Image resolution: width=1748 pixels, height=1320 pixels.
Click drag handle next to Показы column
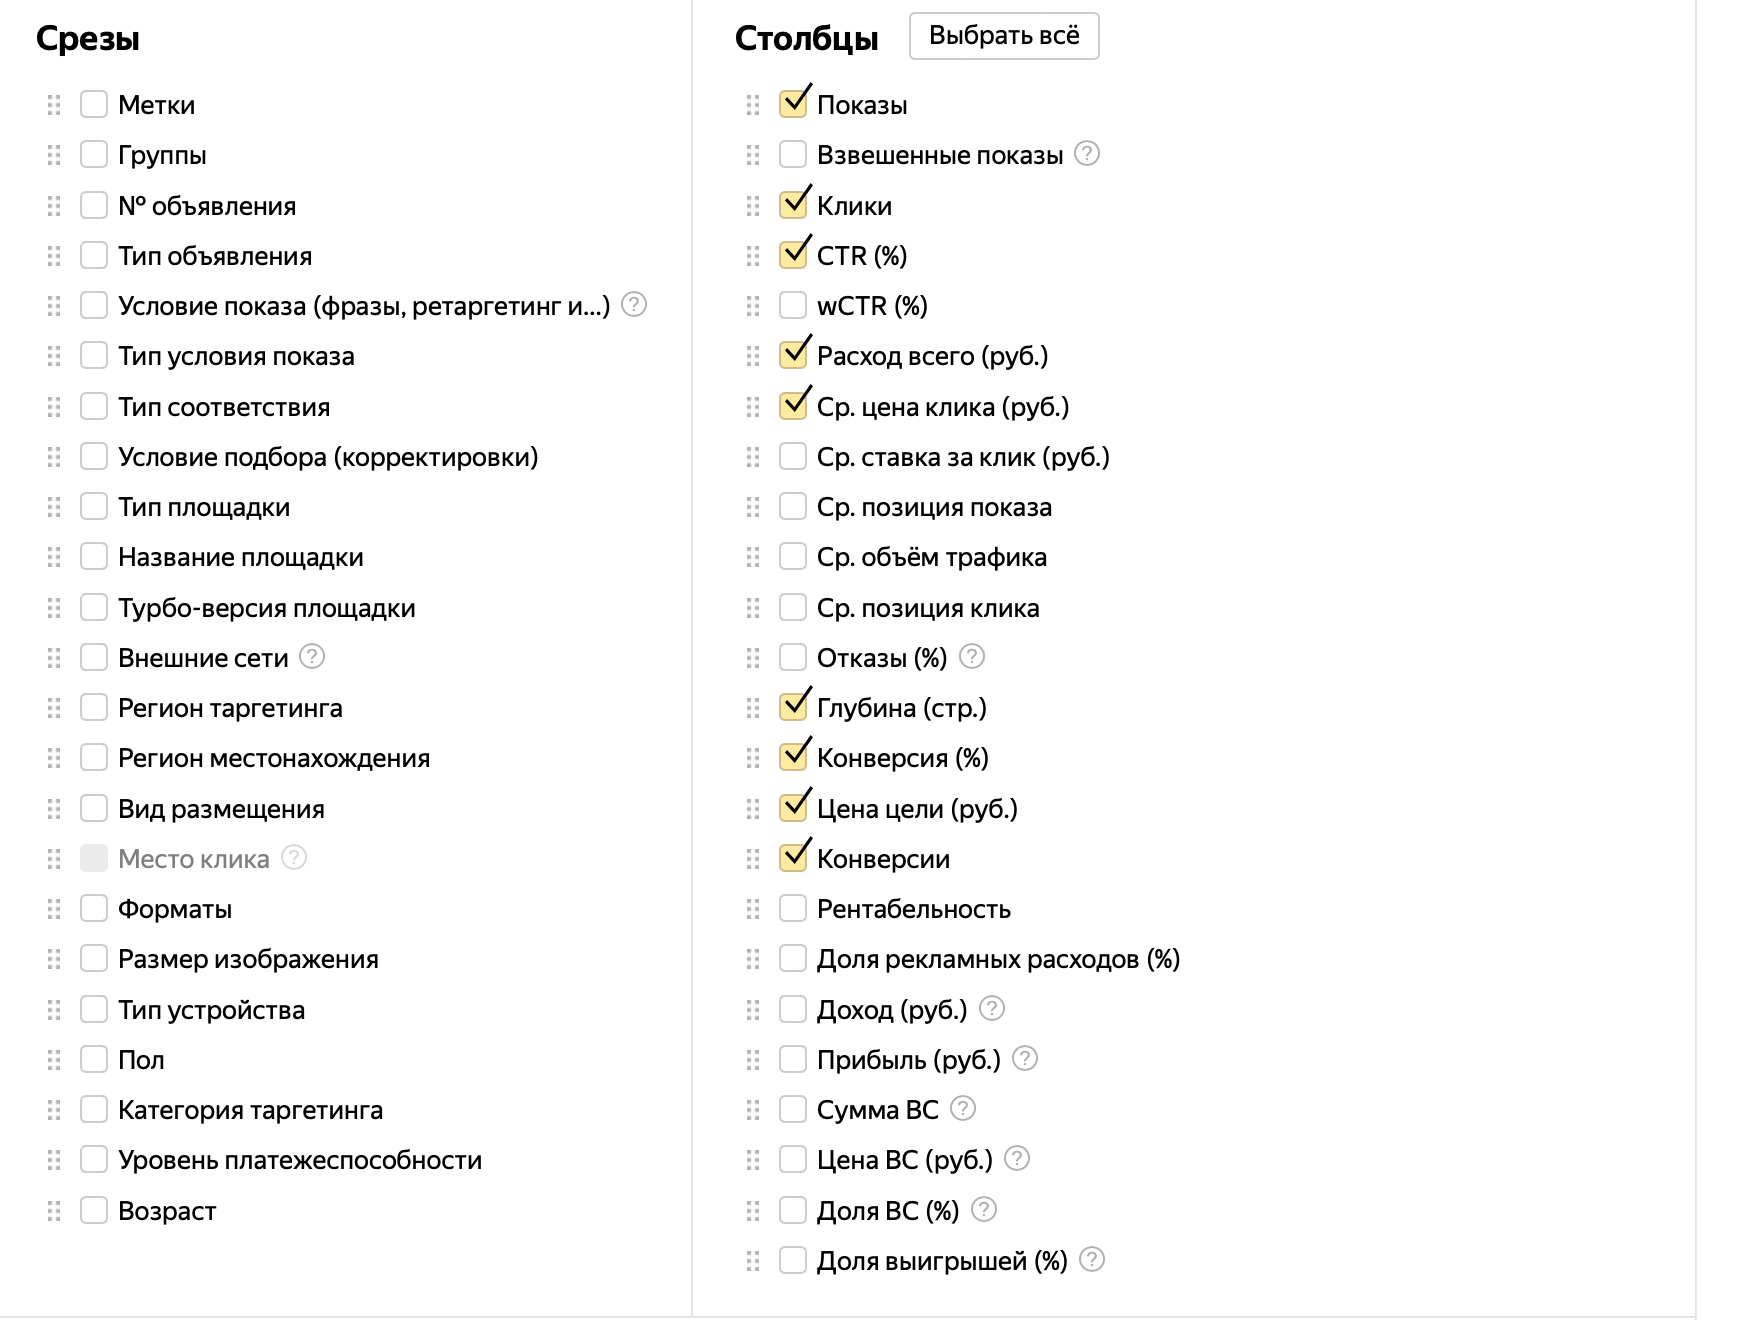point(753,105)
